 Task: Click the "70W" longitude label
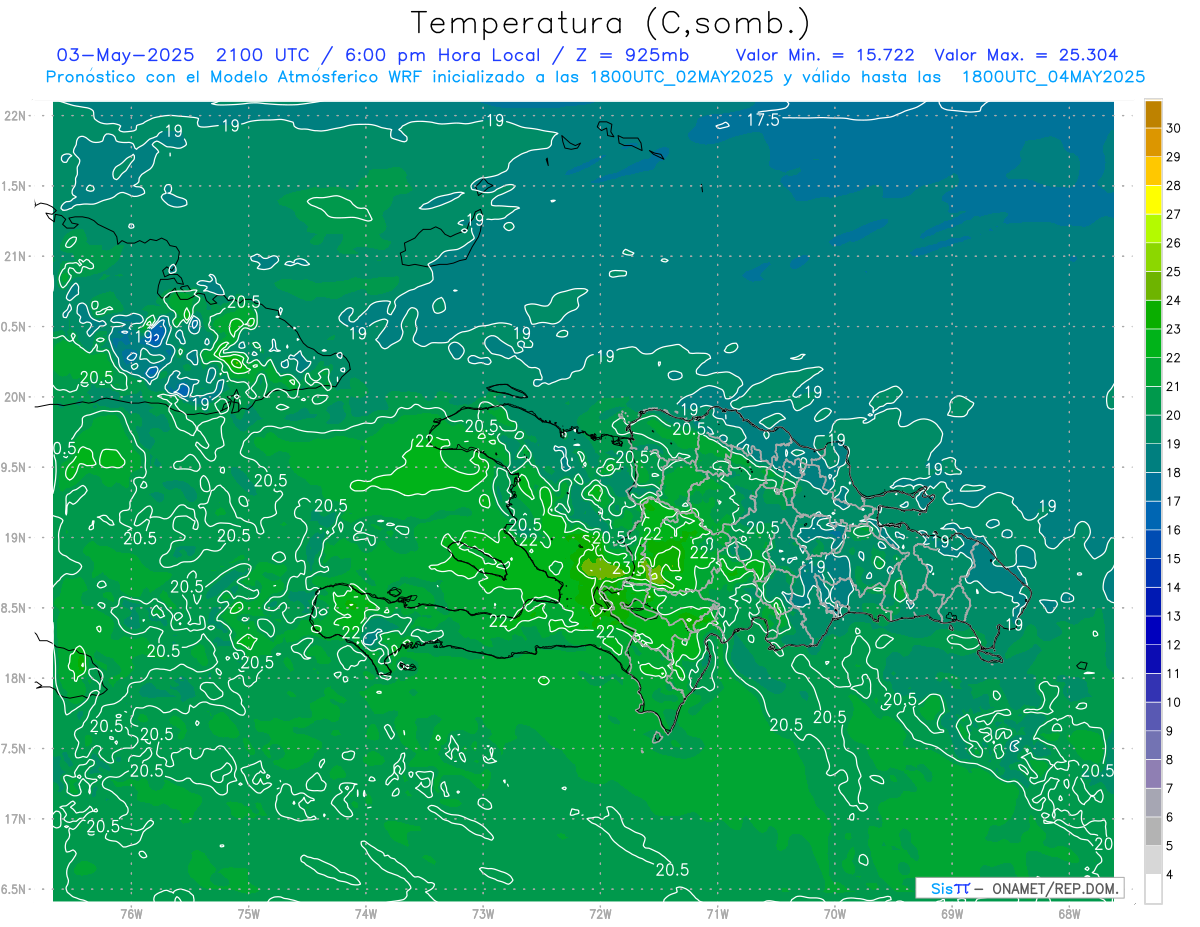835,913
